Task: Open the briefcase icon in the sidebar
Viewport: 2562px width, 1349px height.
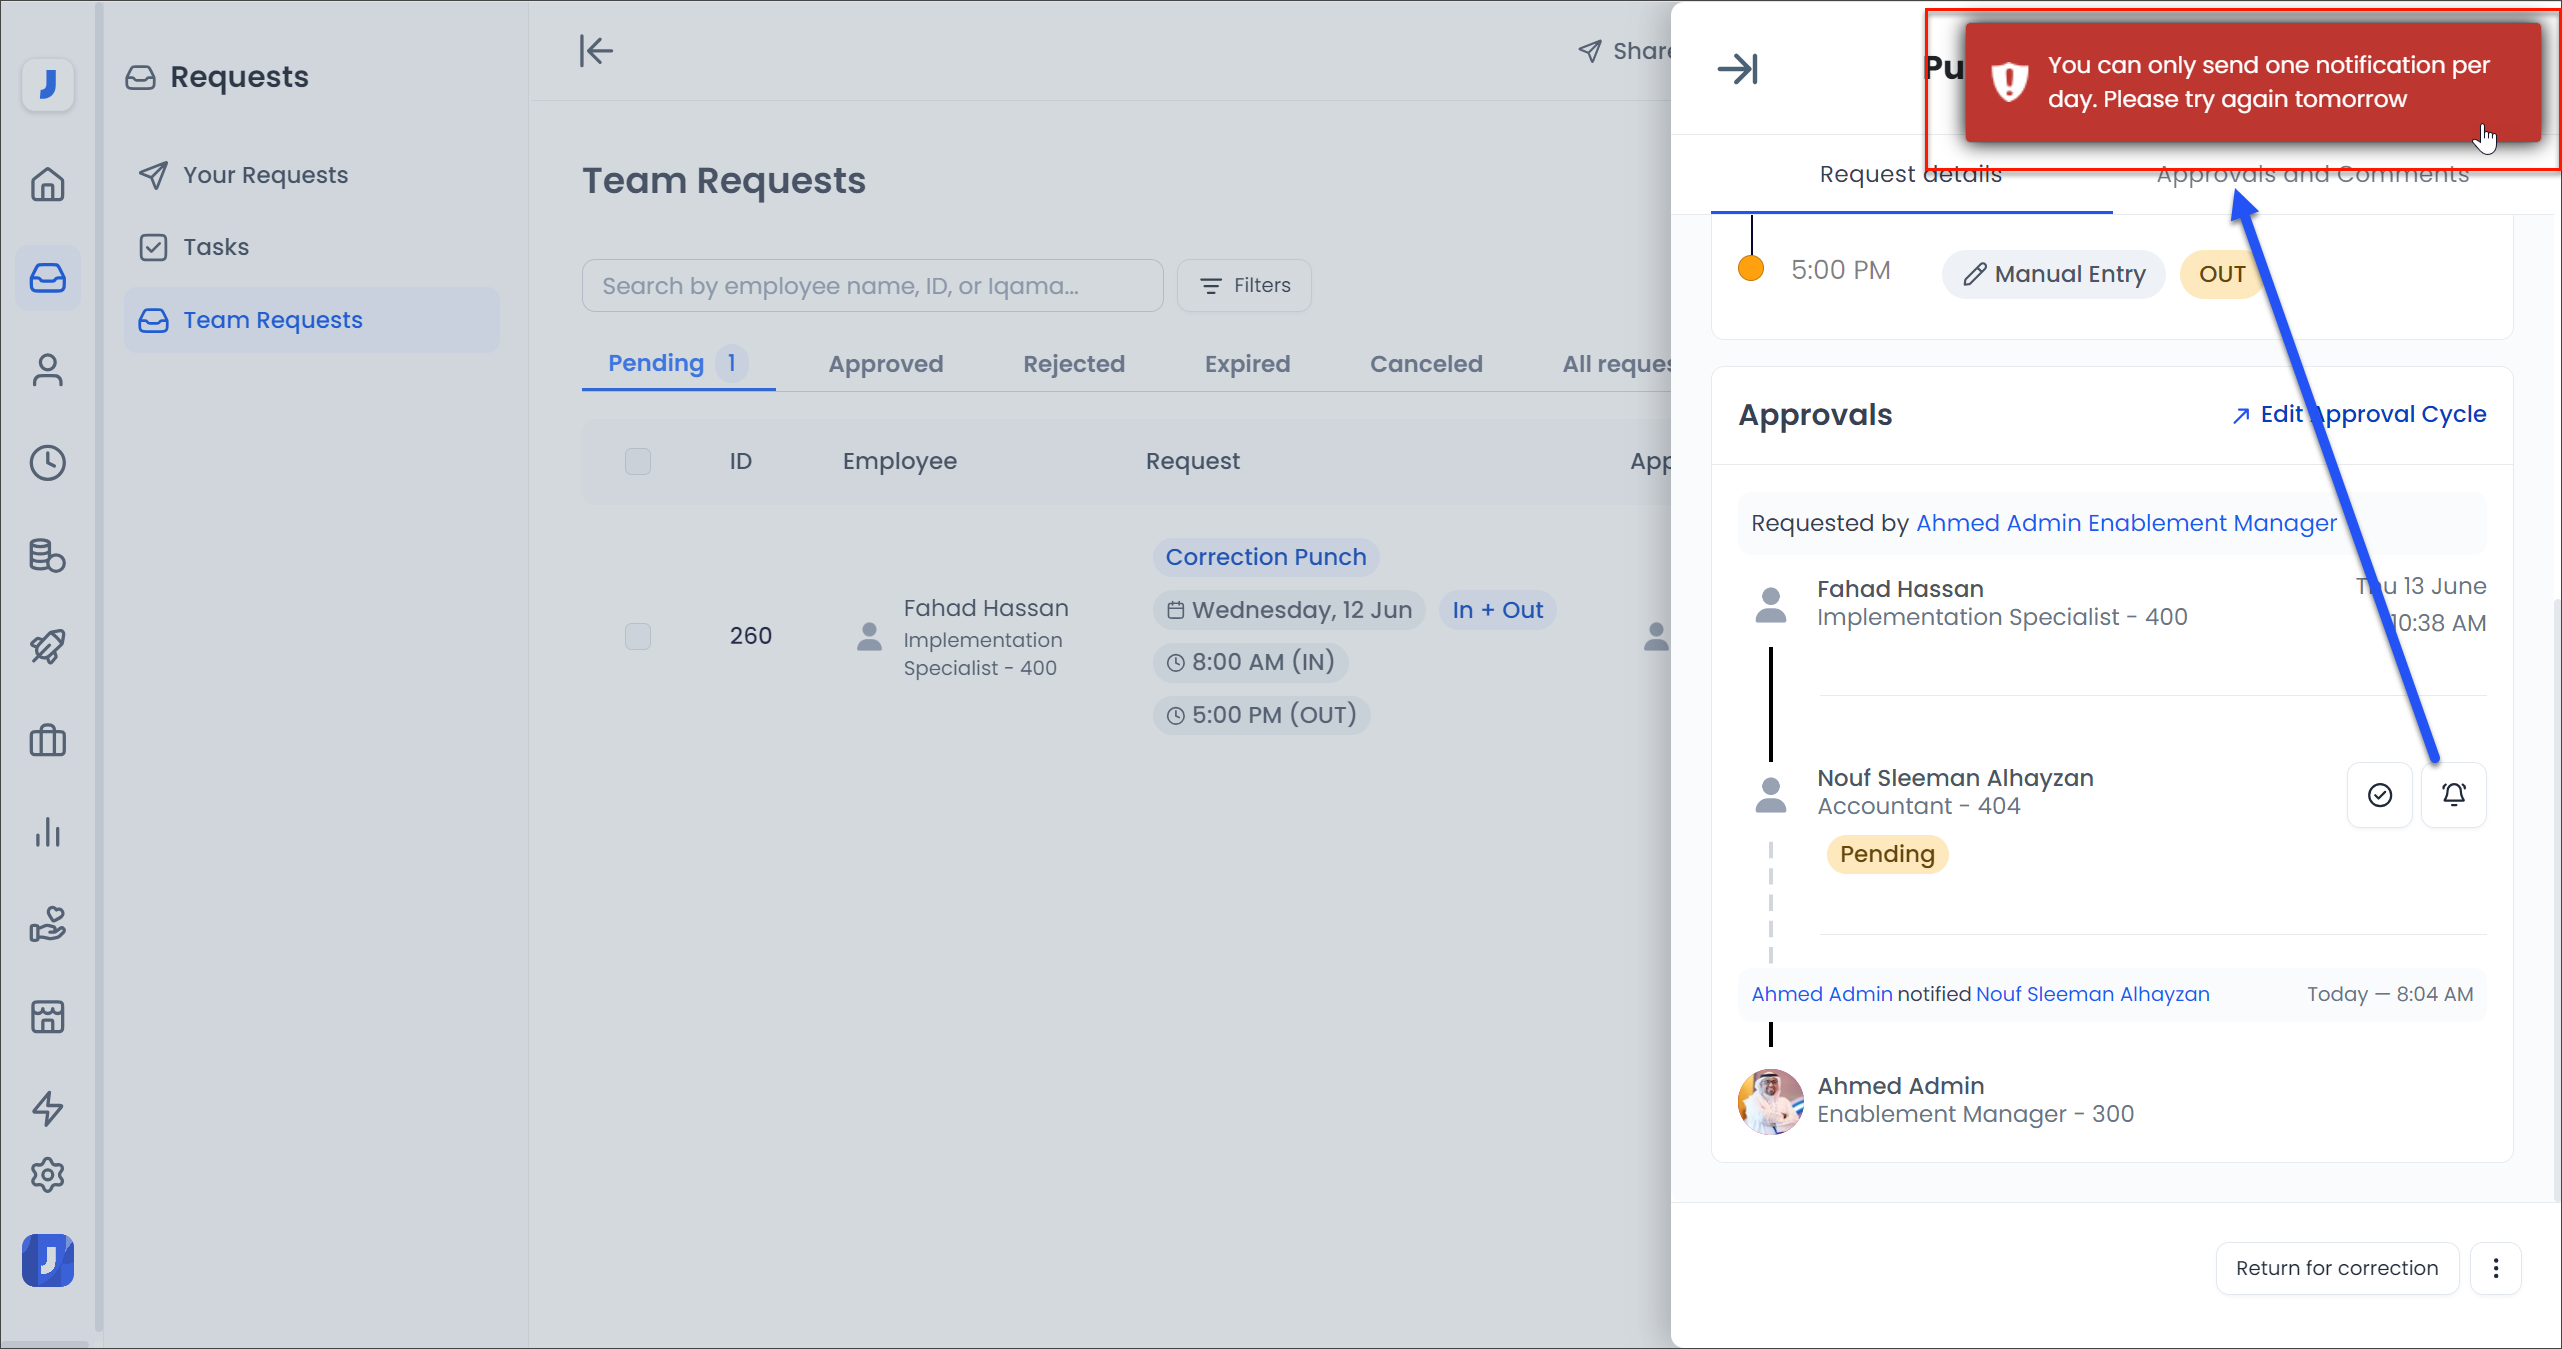Action: click(47, 740)
